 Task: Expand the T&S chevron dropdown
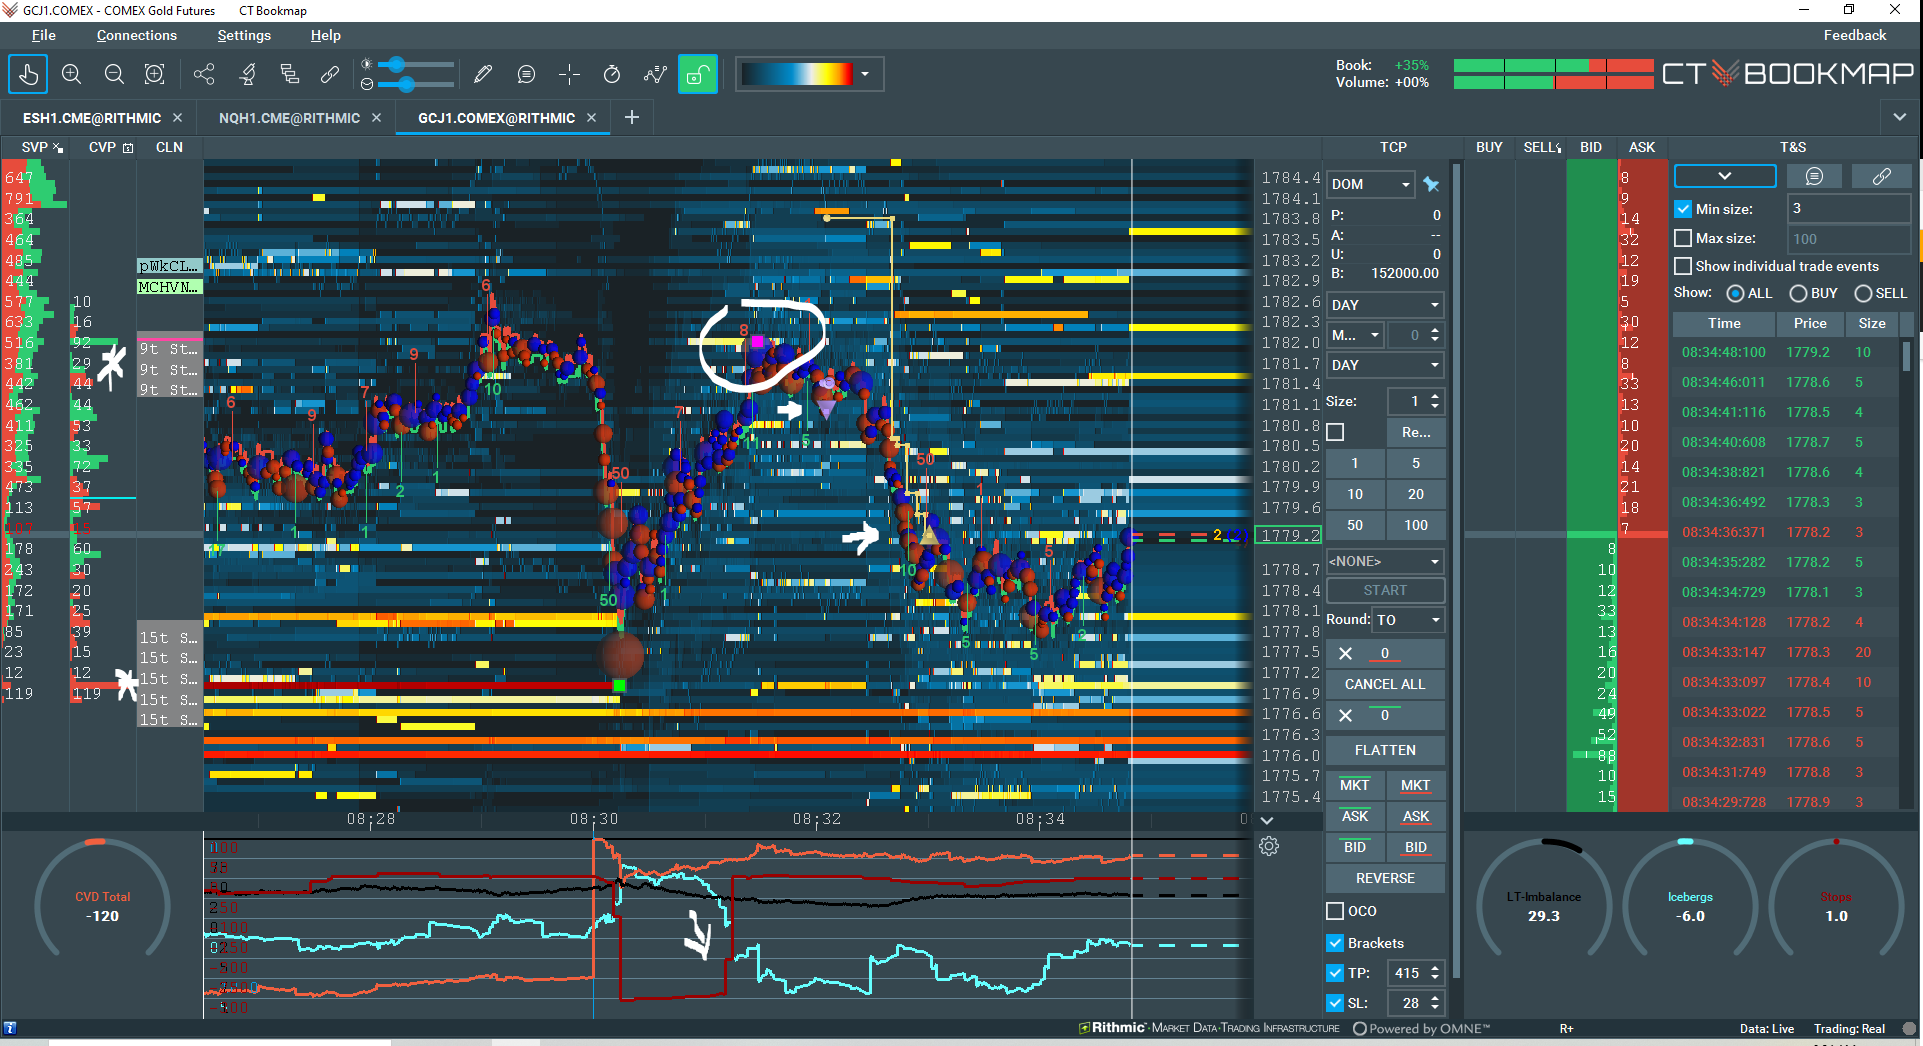(x=1725, y=177)
